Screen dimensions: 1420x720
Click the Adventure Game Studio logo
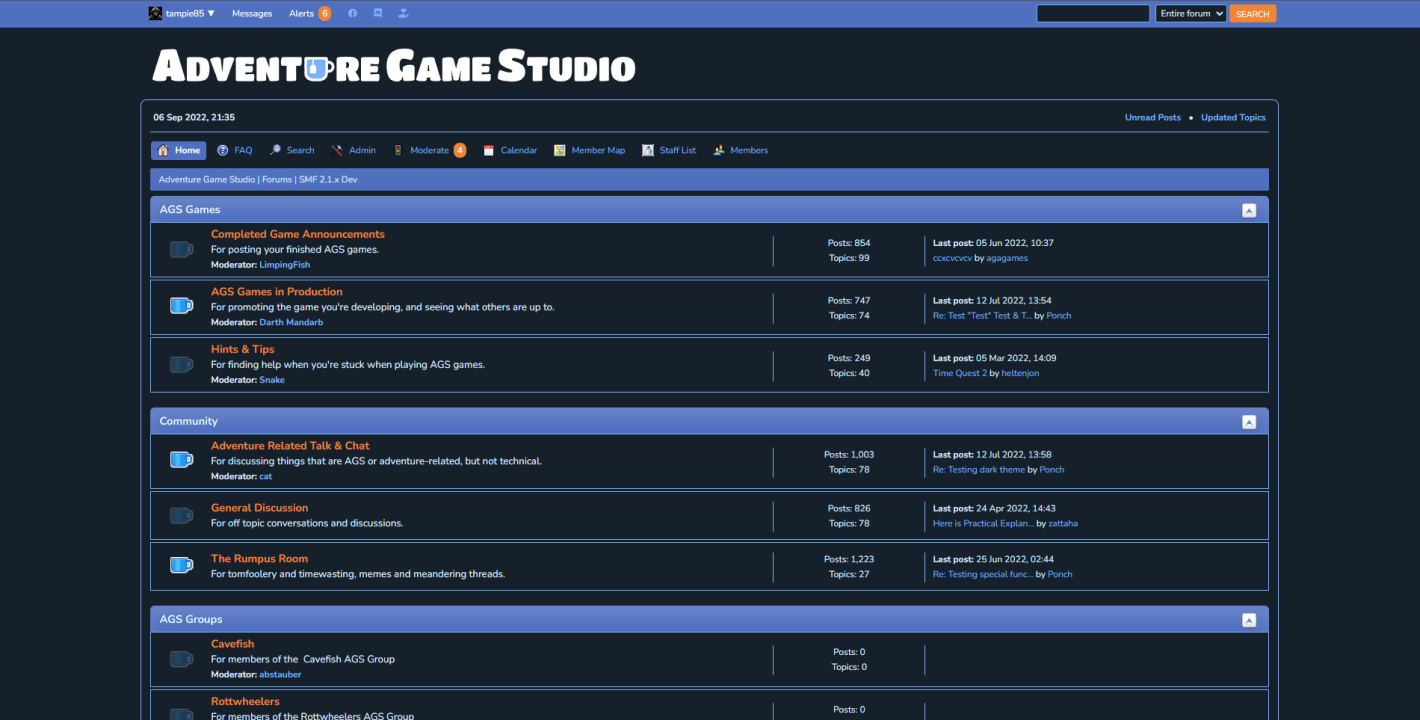pyautogui.click(x=394, y=66)
